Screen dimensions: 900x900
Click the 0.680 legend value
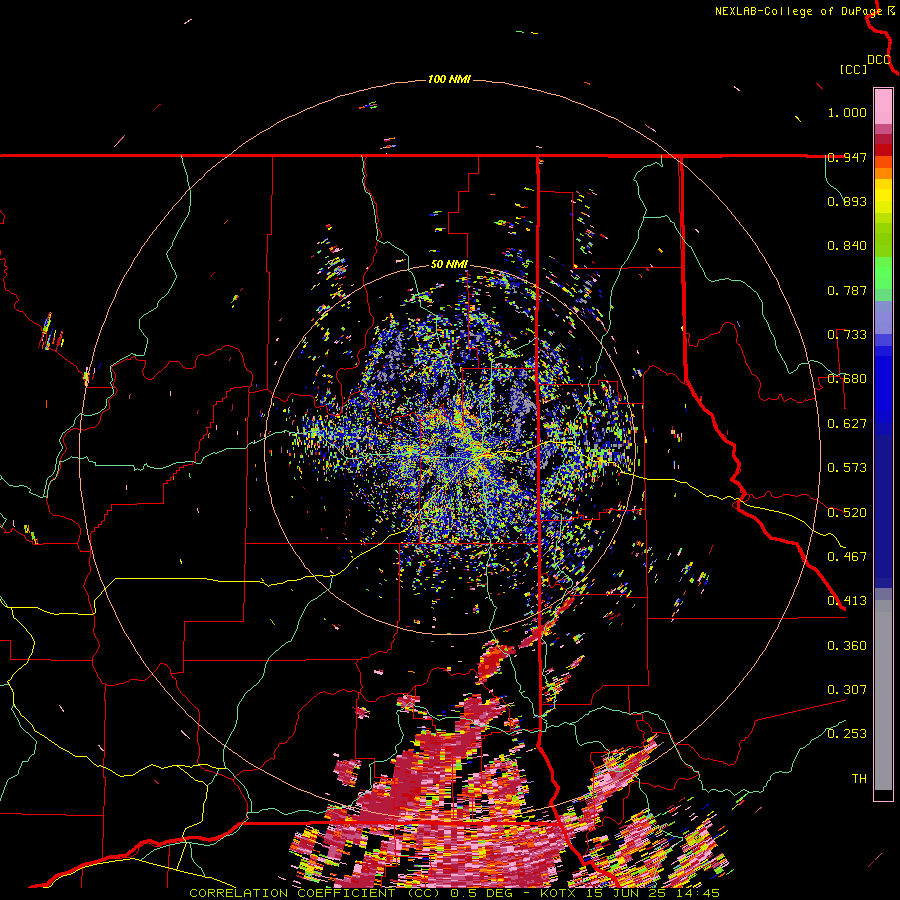click(847, 379)
